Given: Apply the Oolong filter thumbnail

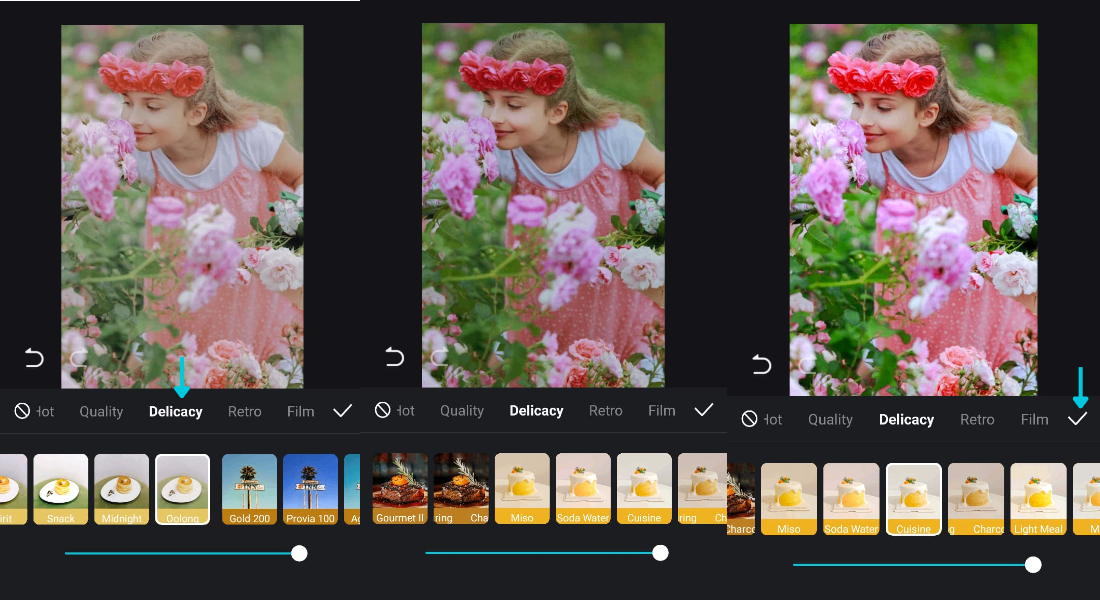Looking at the screenshot, I should tap(182, 489).
